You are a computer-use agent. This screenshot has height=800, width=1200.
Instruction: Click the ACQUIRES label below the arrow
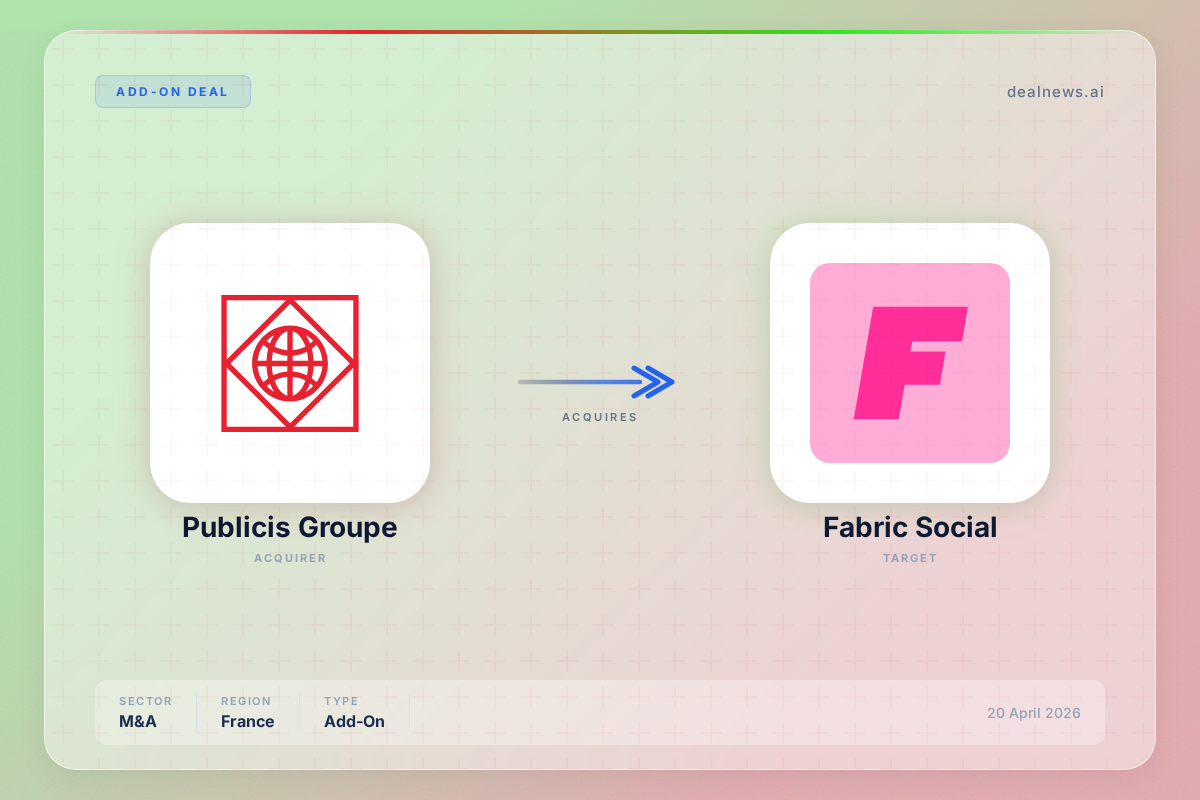click(x=599, y=417)
